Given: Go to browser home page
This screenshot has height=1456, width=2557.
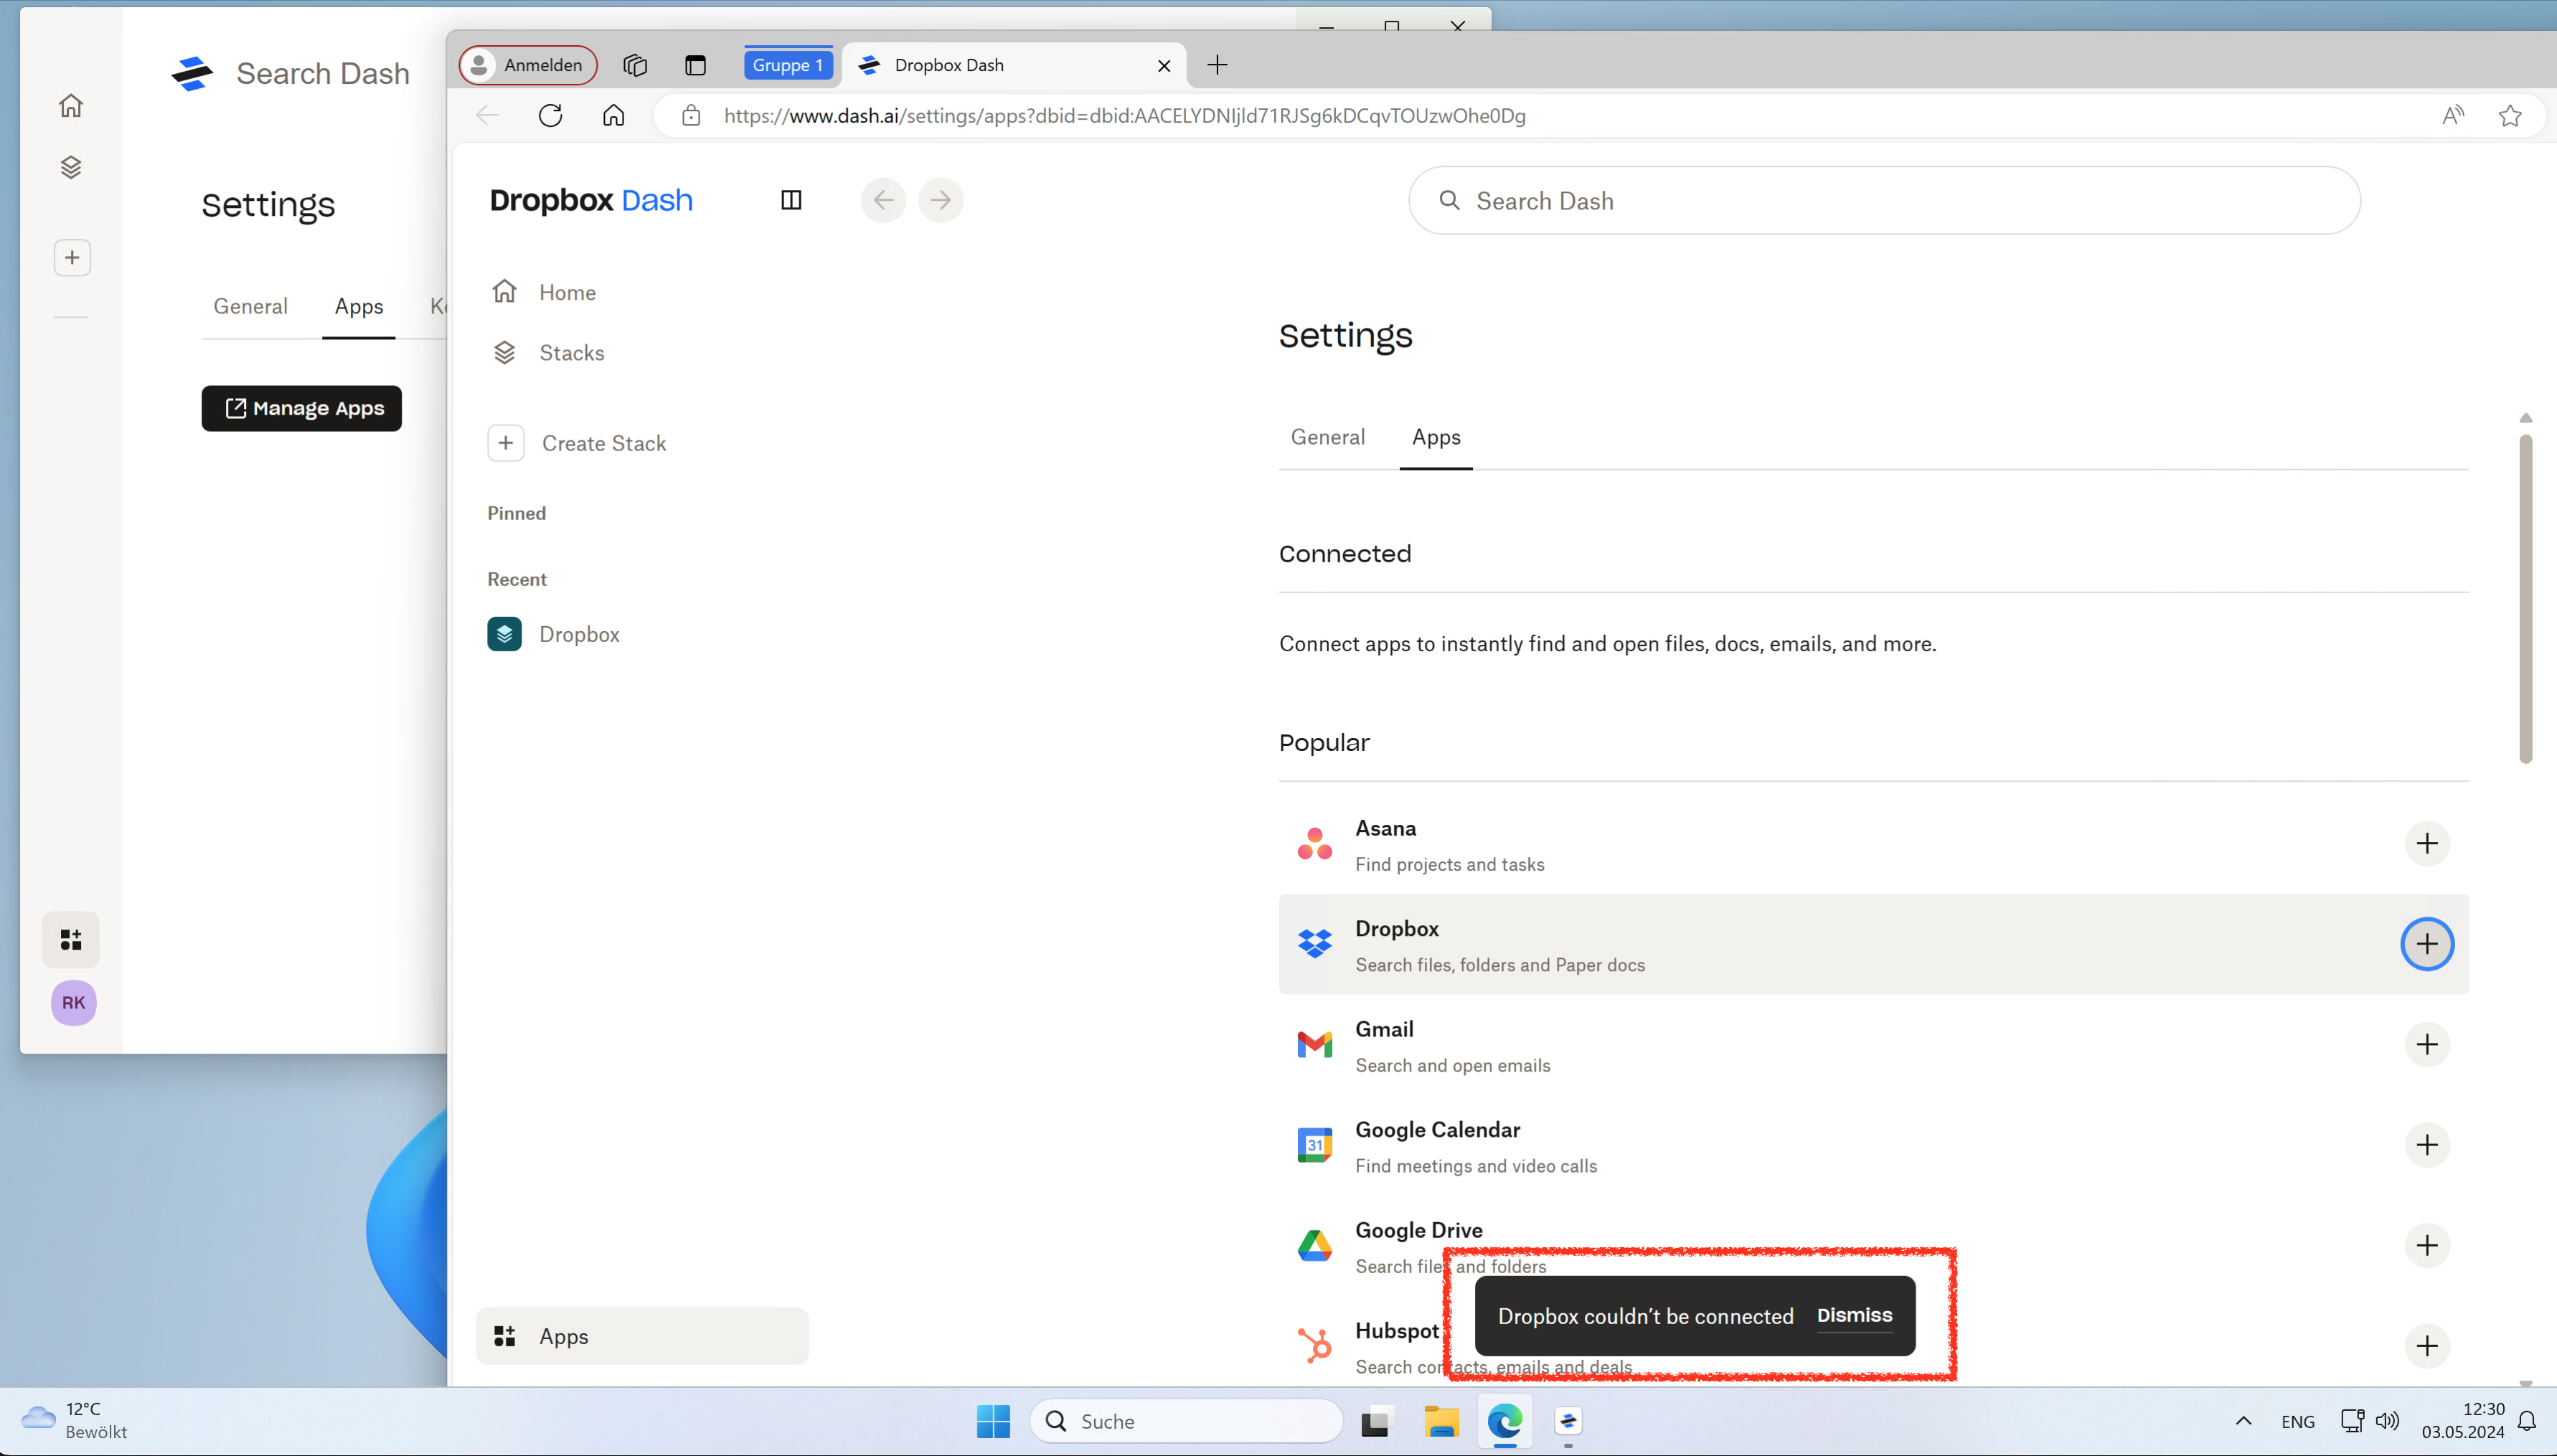Looking at the screenshot, I should [x=614, y=115].
